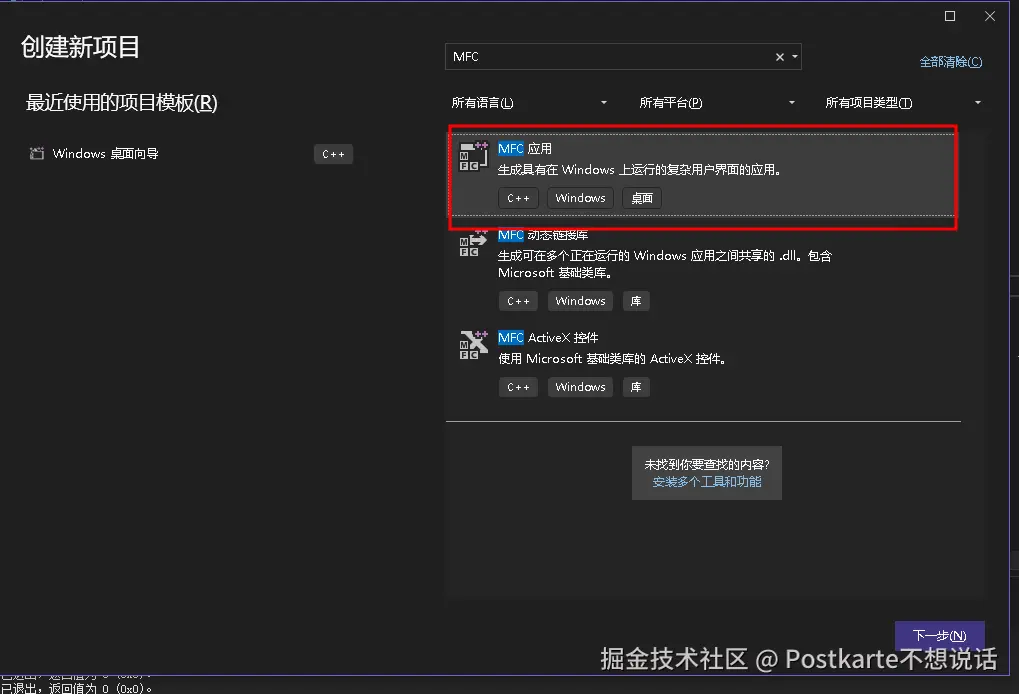Click the 下一步 button
The height and width of the screenshot is (694, 1019).
[939, 636]
